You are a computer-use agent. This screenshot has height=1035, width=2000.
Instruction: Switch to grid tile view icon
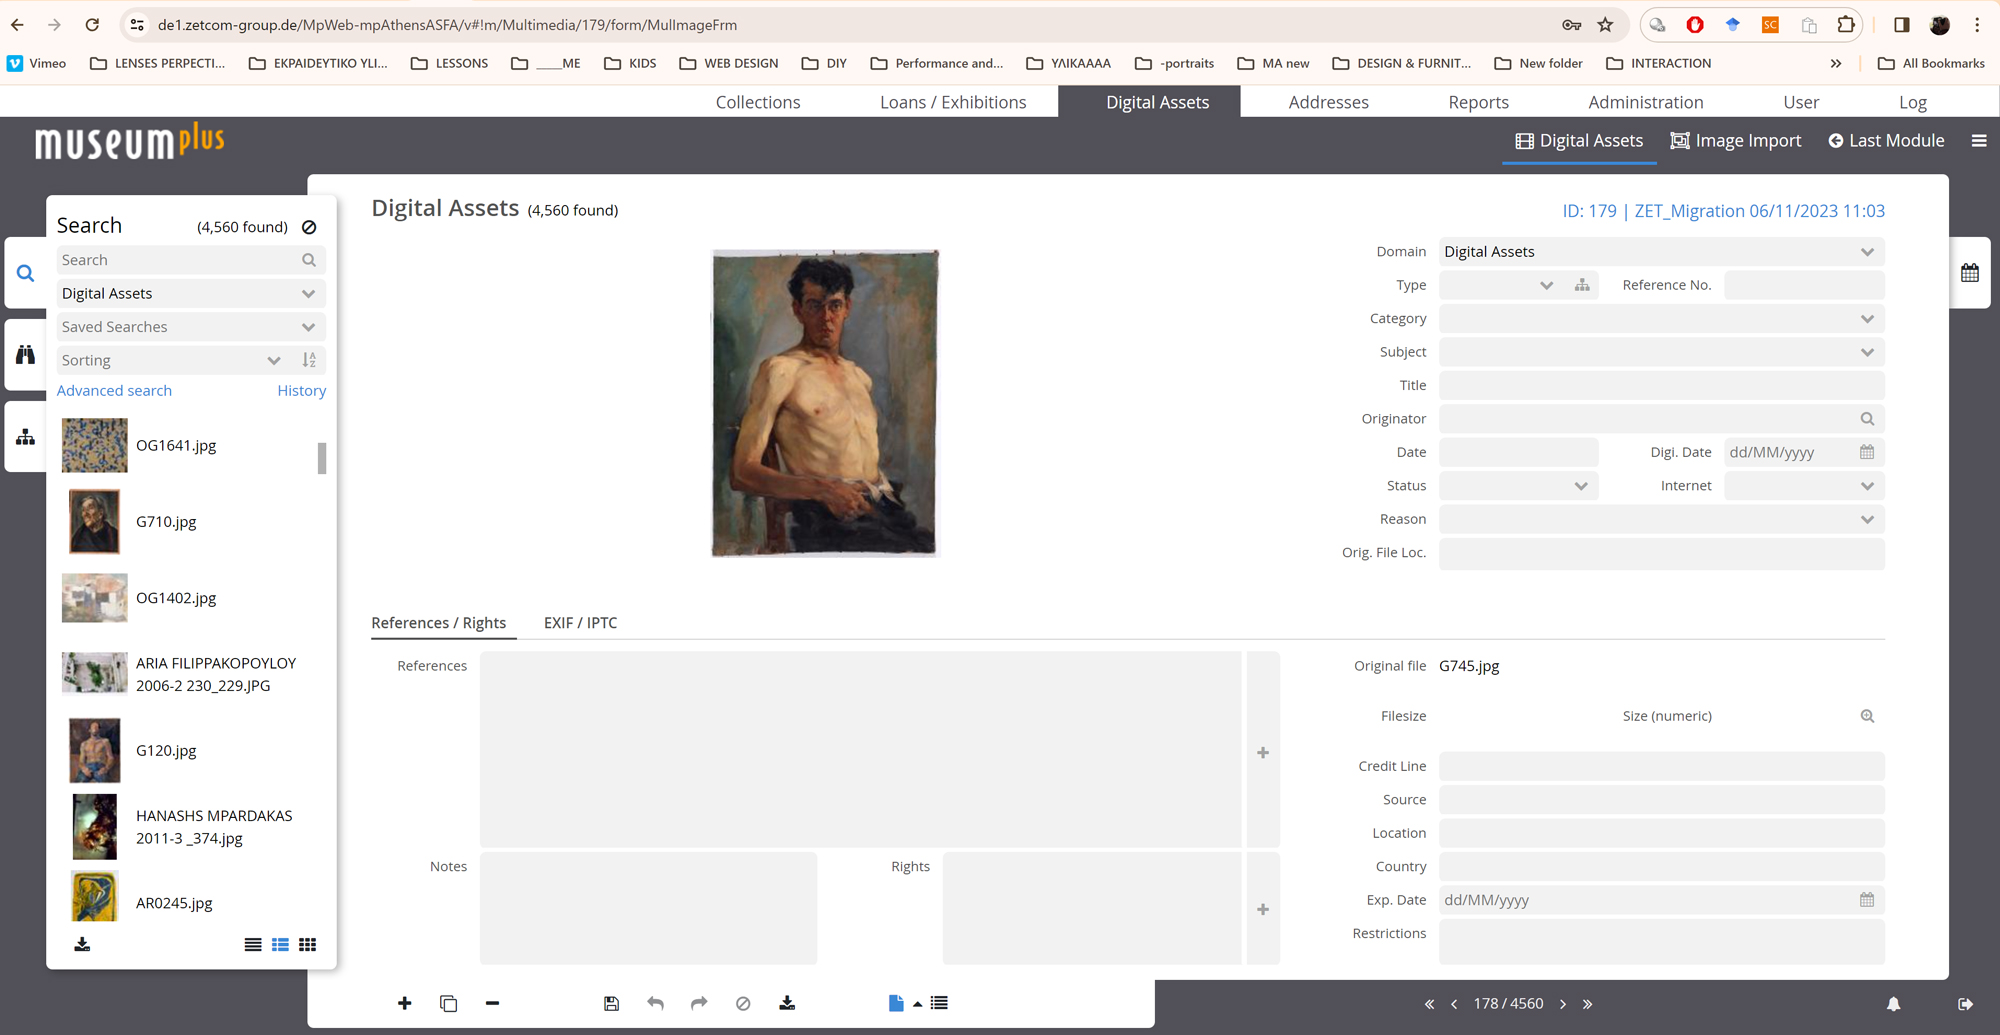click(308, 944)
